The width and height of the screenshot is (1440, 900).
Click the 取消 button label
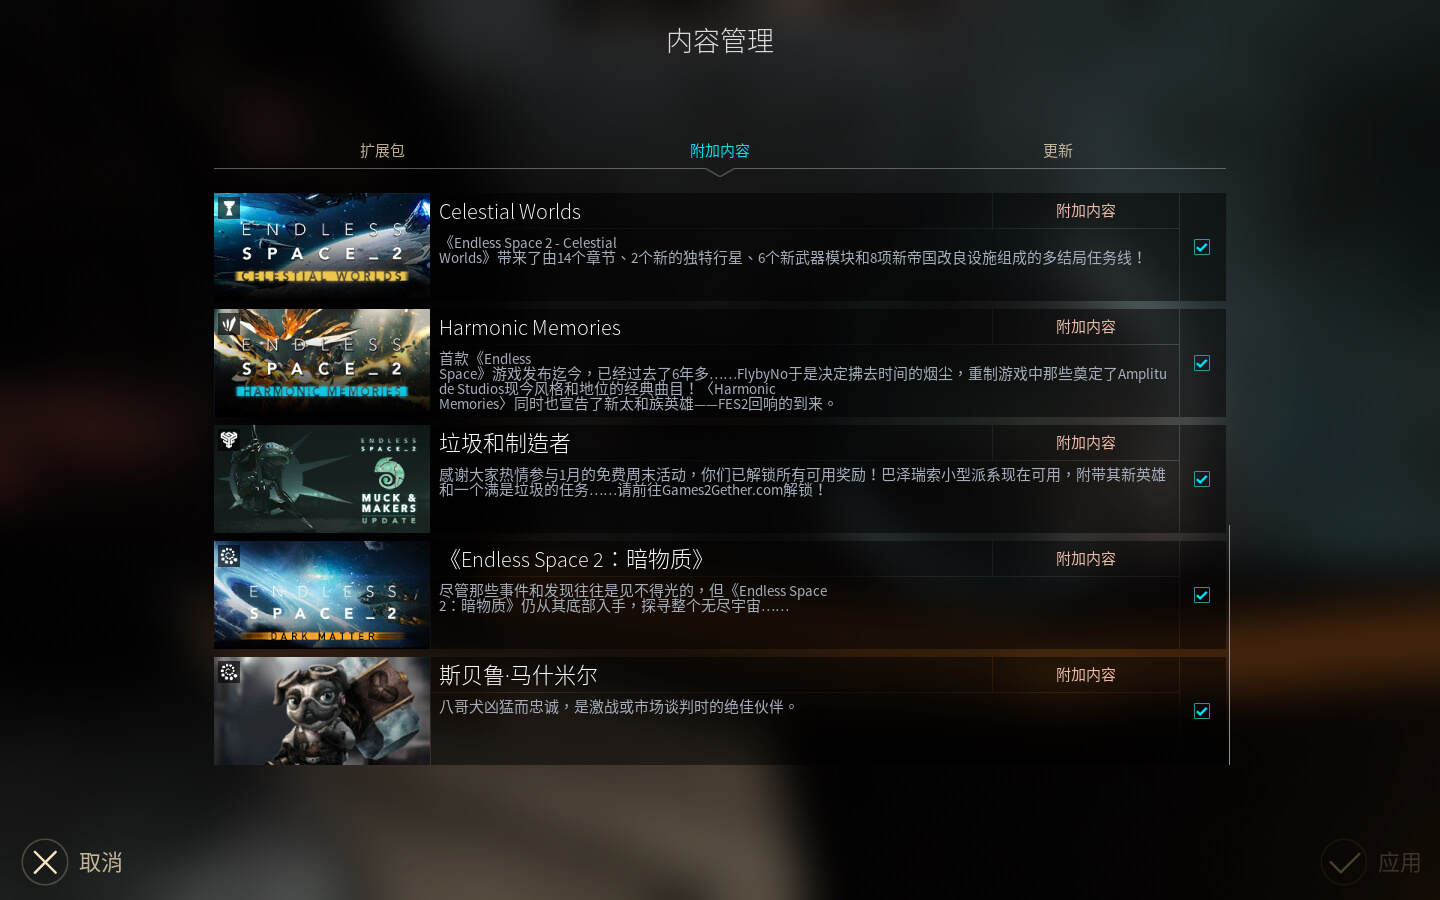[x=101, y=863]
